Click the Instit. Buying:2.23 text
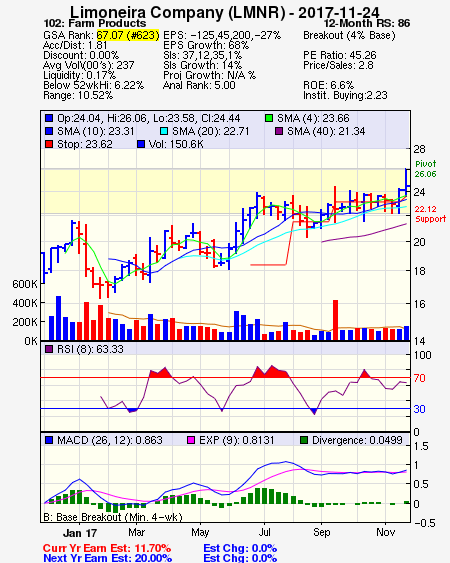Screen dimensions: 450x563 [x=345, y=96]
